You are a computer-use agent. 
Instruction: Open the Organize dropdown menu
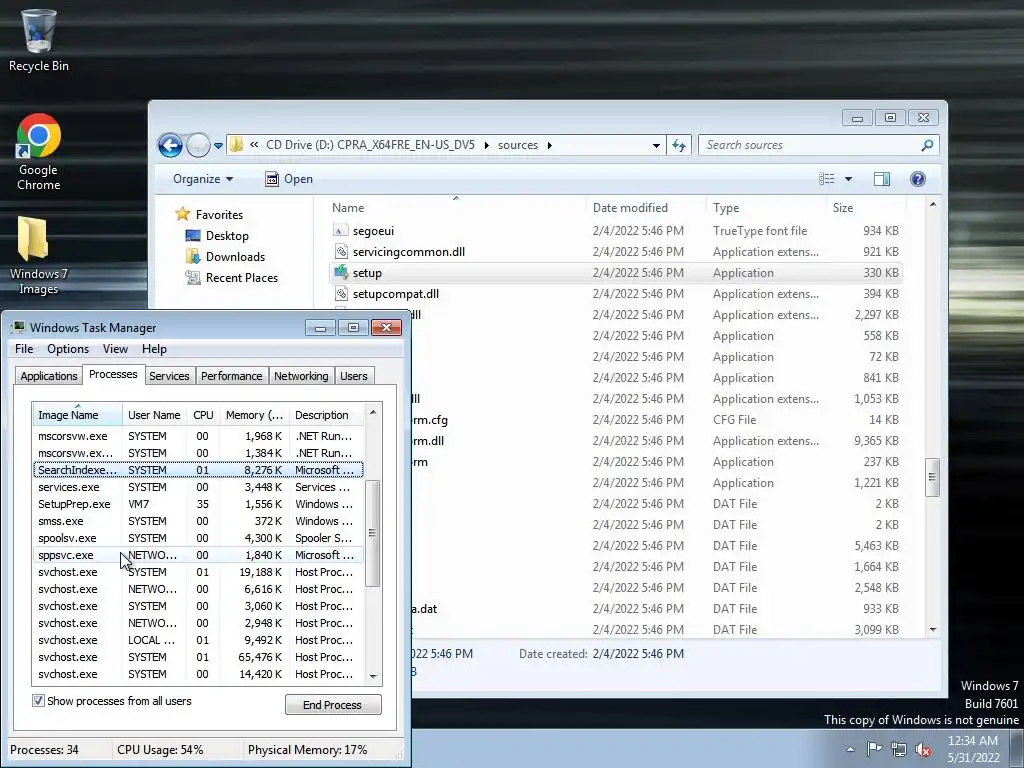point(202,179)
